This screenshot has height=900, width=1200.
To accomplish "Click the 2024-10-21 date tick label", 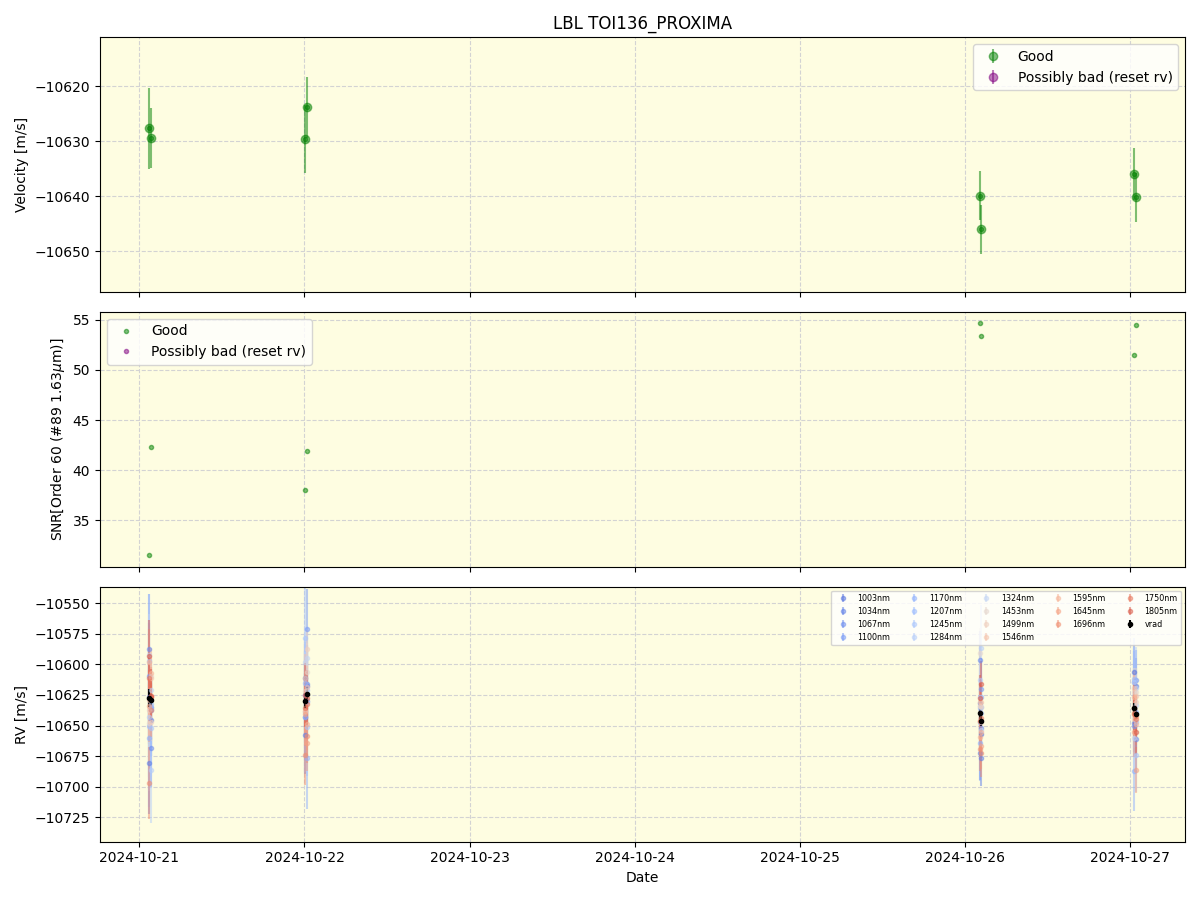I will (139, 856).
